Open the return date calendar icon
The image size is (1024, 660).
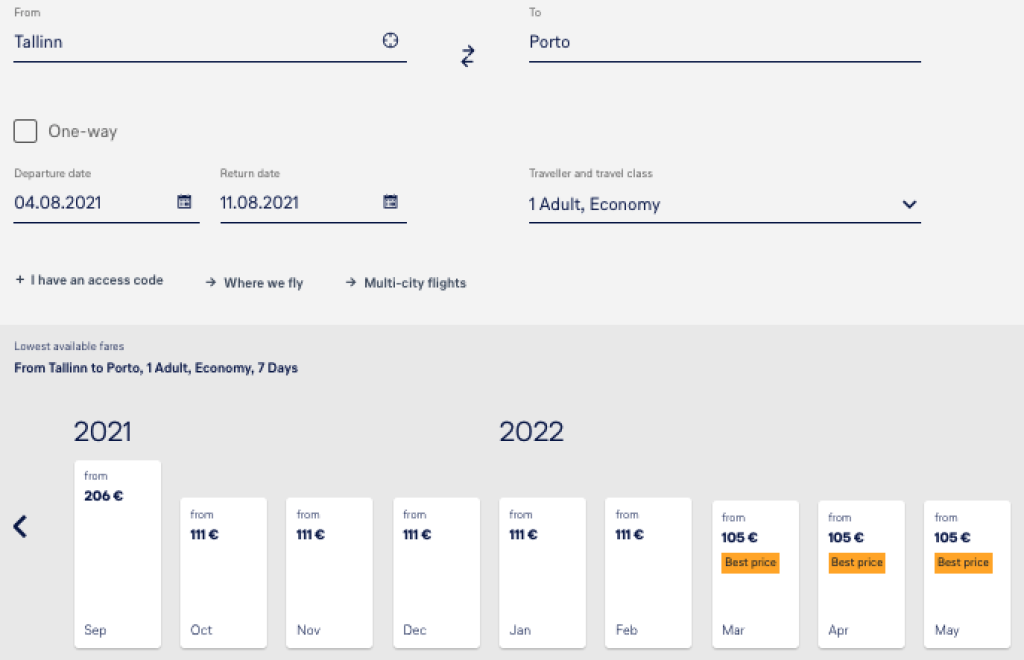point(390,202)
